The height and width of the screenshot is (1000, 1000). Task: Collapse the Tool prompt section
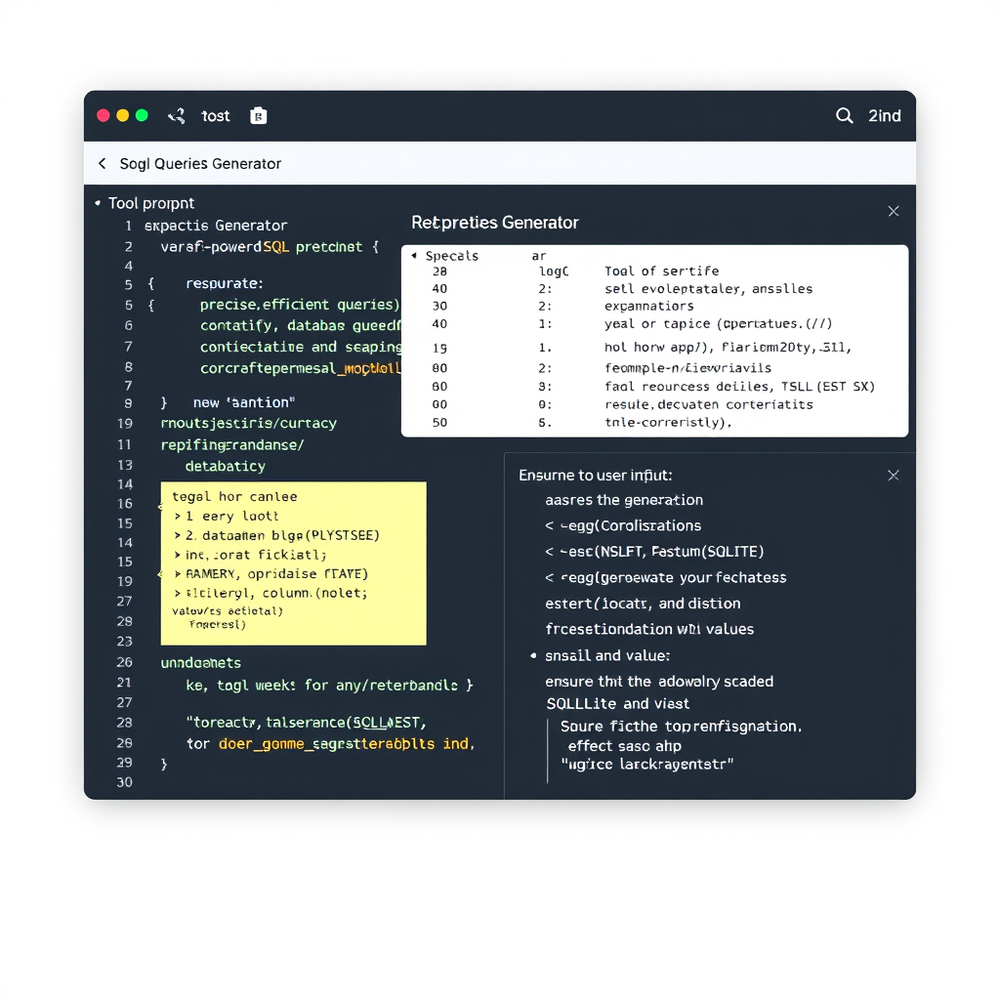[x=97, y=203]
